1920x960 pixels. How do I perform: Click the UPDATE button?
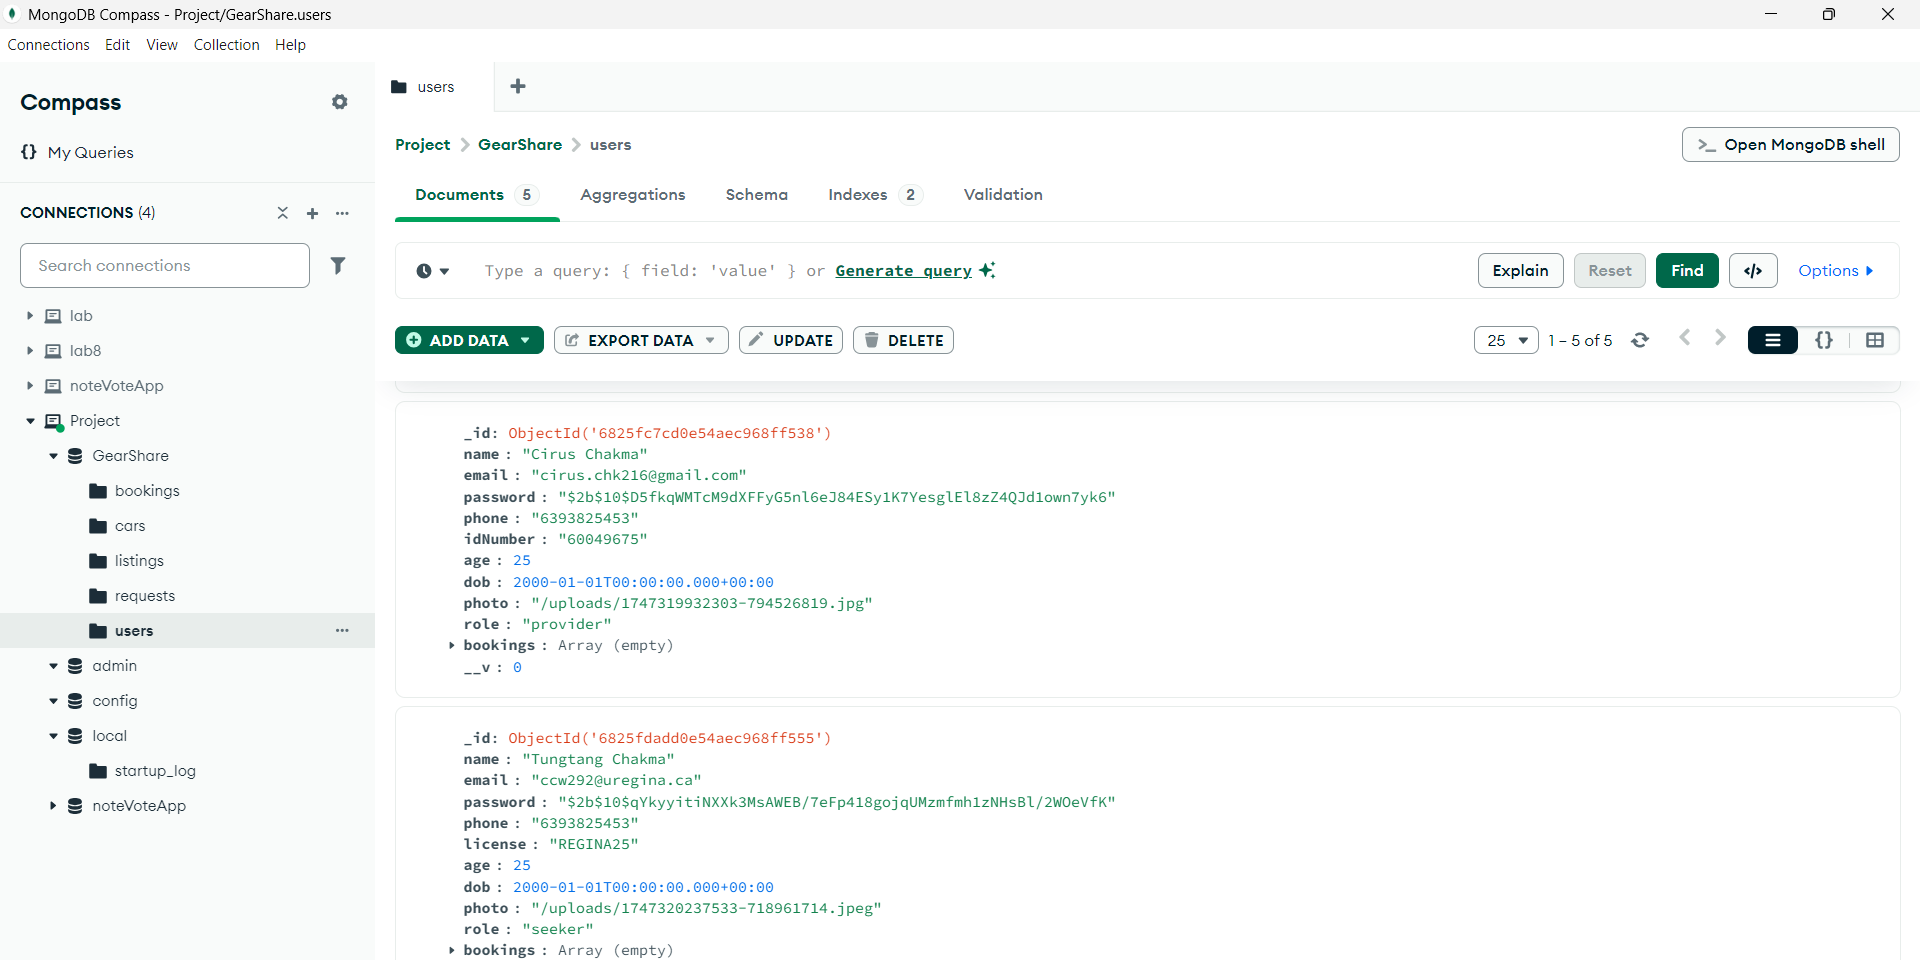pyautogui.click(x=790, y=340)
